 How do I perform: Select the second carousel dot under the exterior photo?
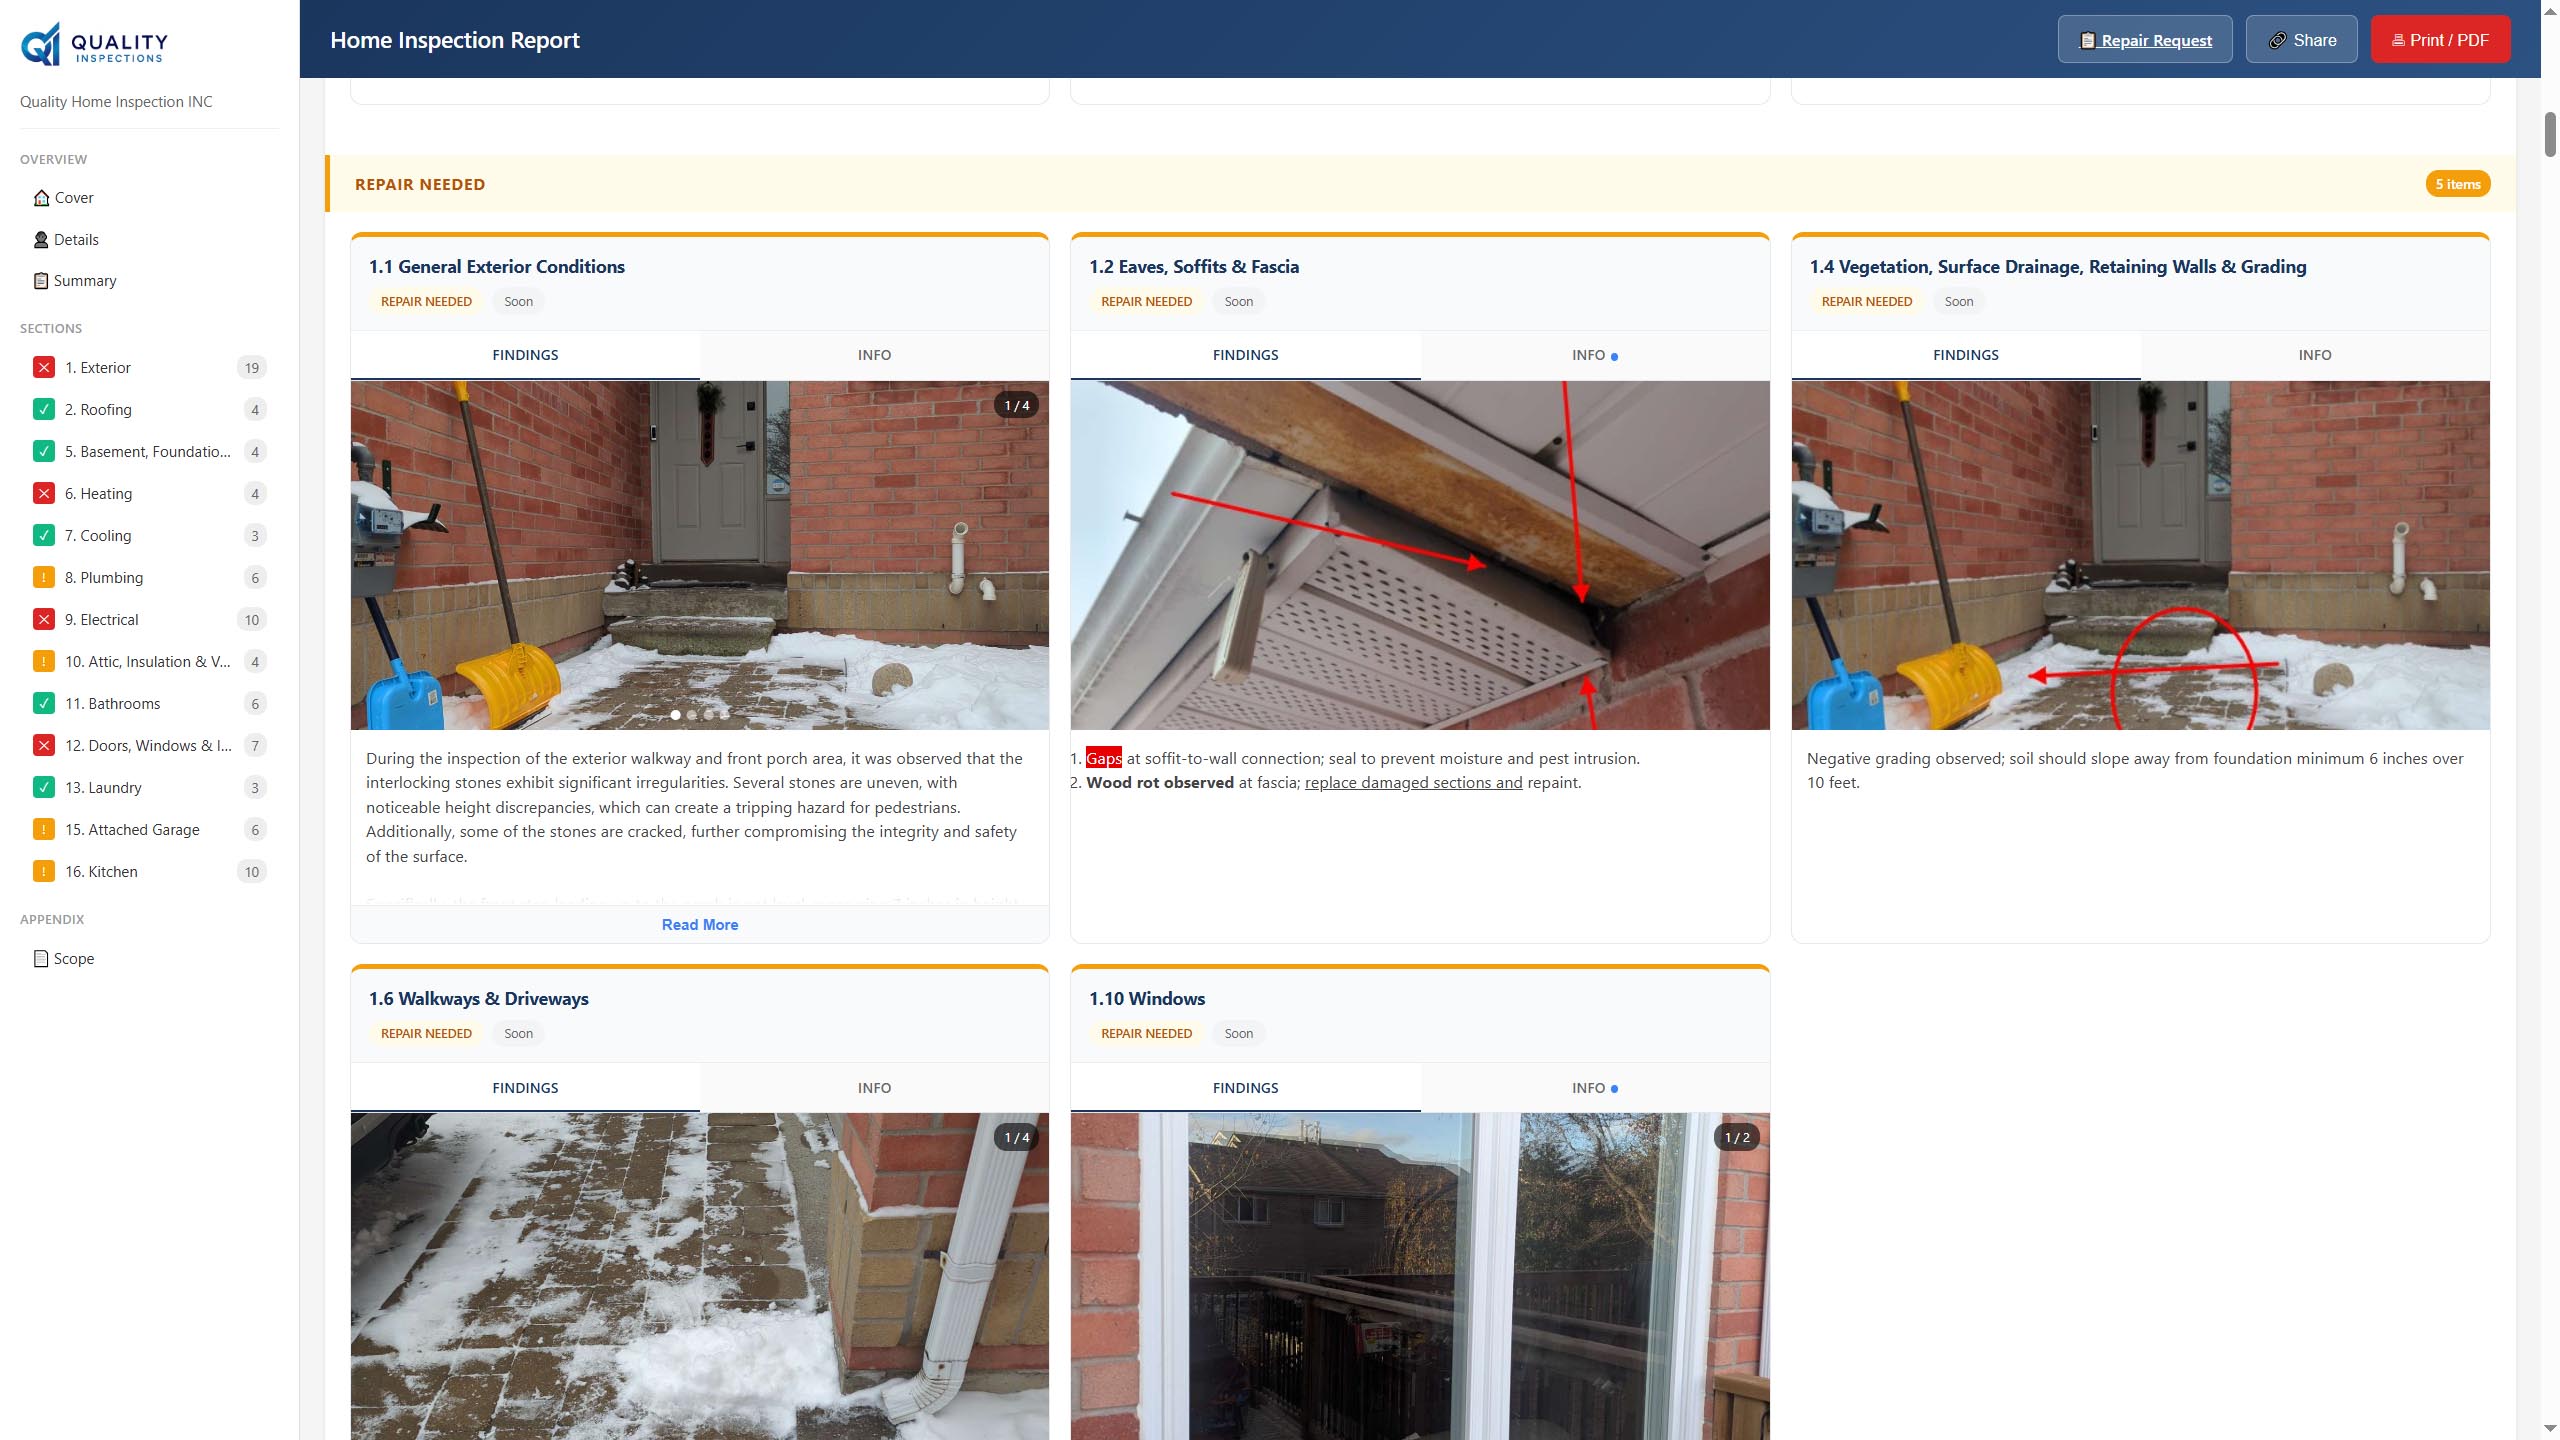pos(692,715)
